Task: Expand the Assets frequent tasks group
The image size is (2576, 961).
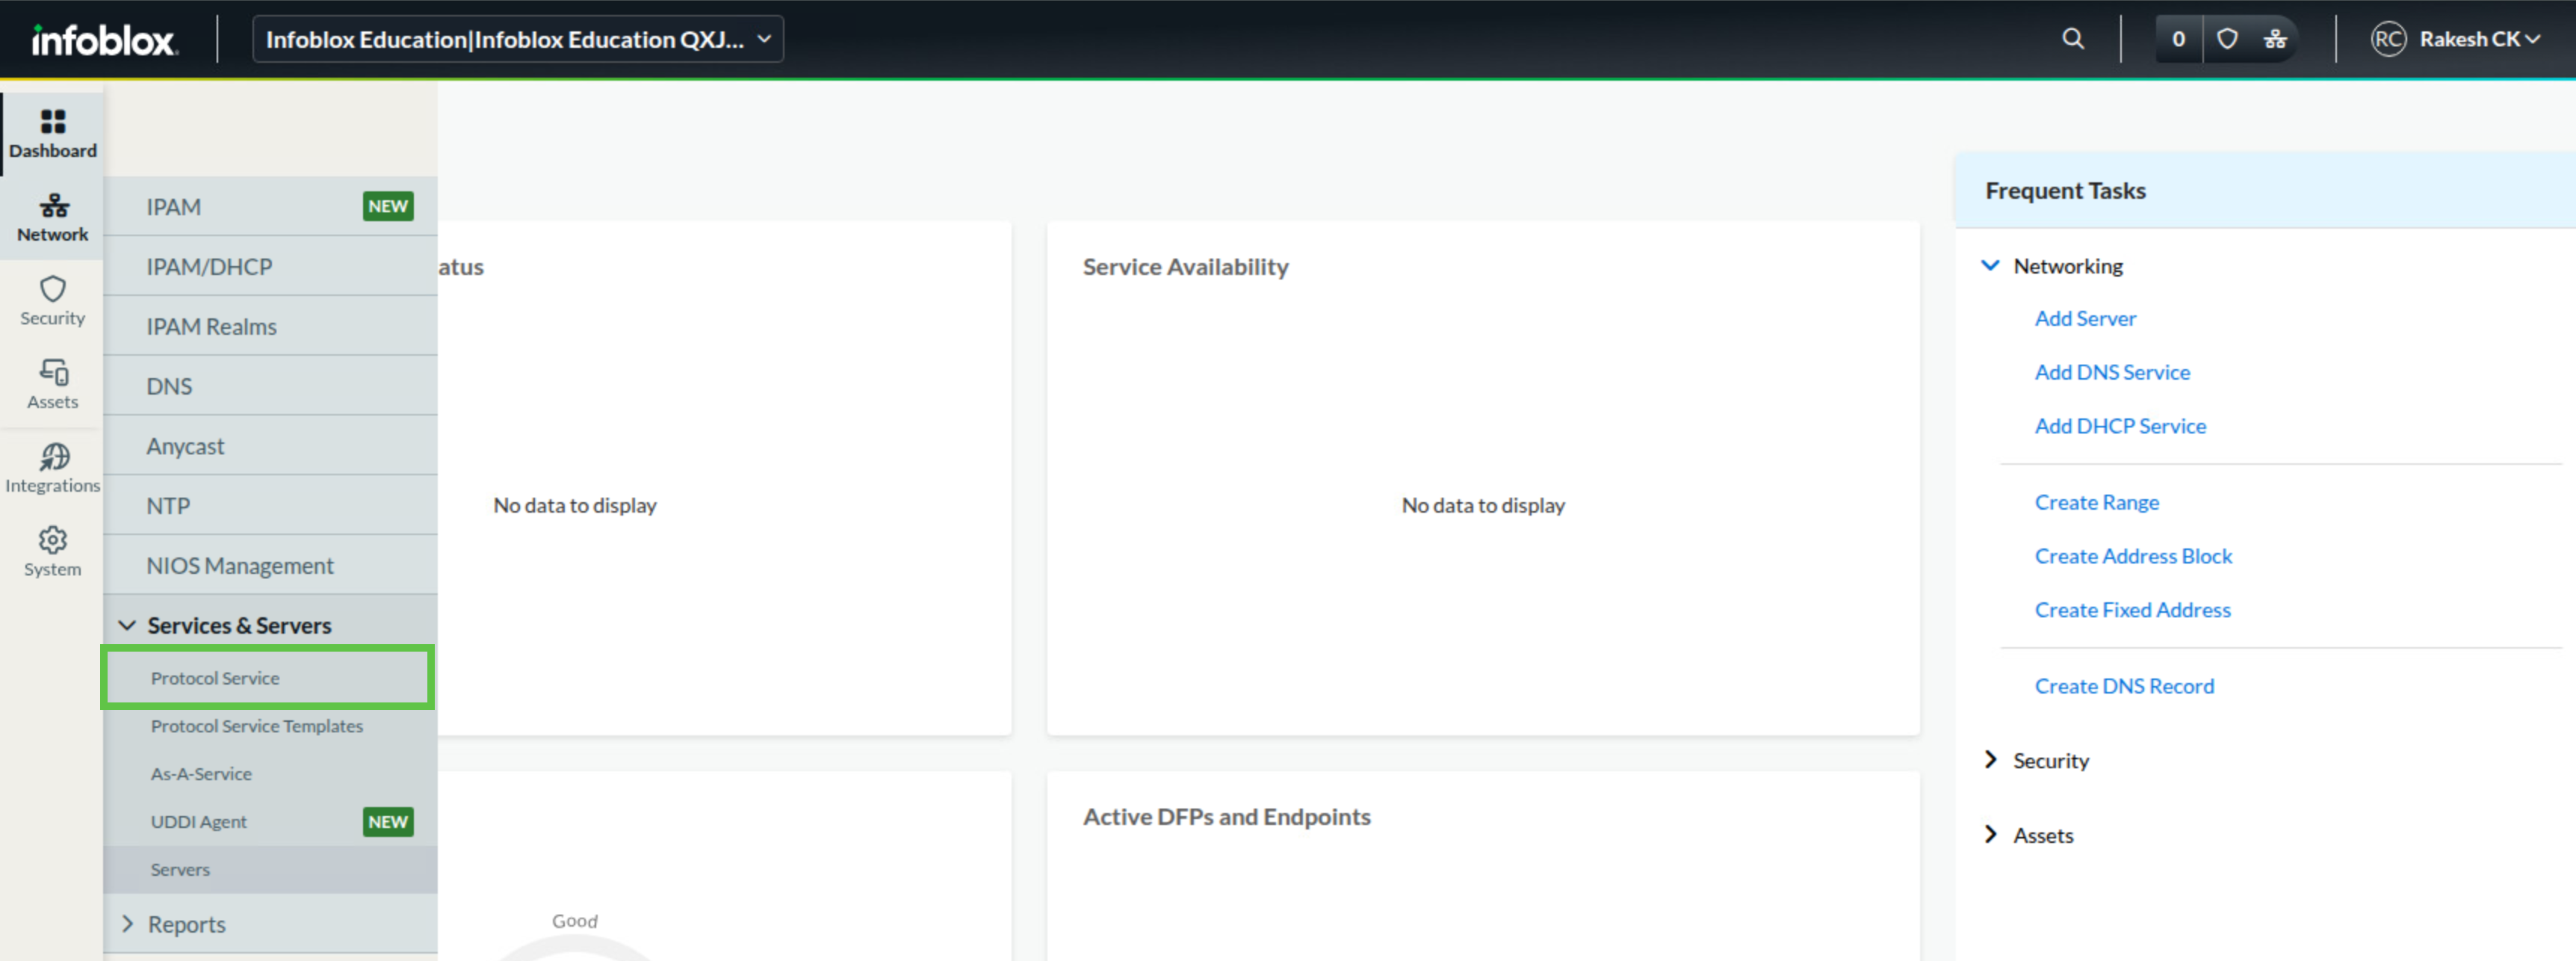Action: pyautogui.click(x=1990, y=834)
